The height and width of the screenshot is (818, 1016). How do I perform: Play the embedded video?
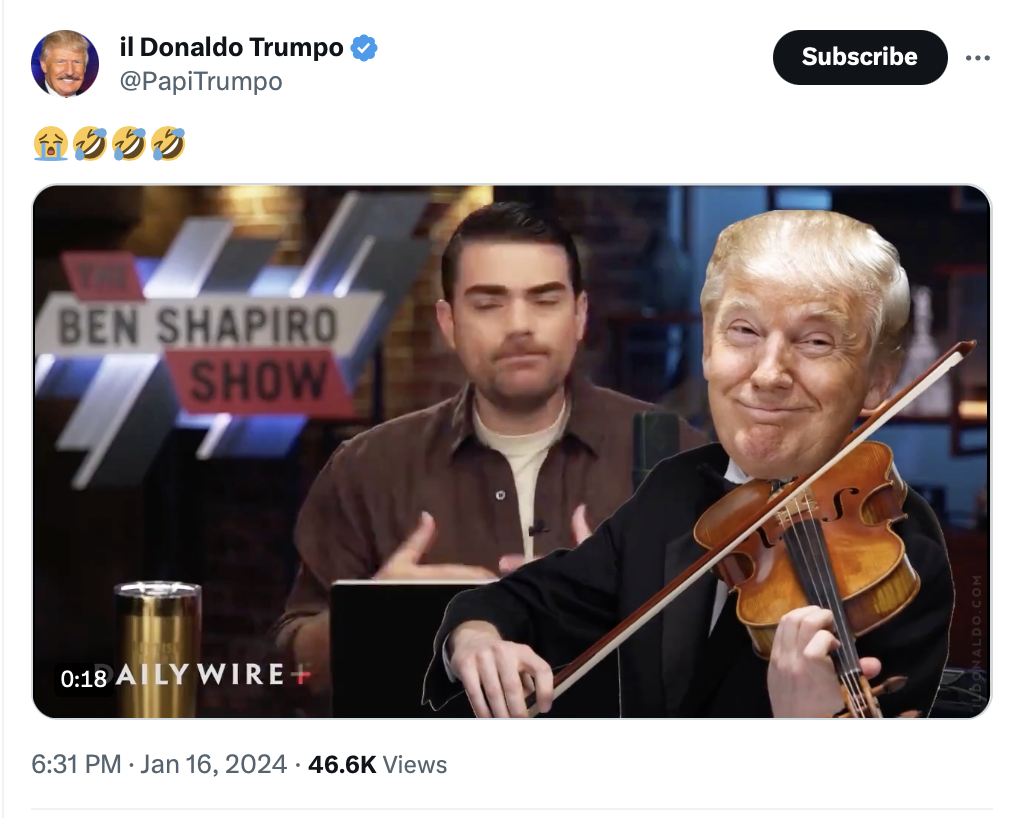tap(512, 452)
